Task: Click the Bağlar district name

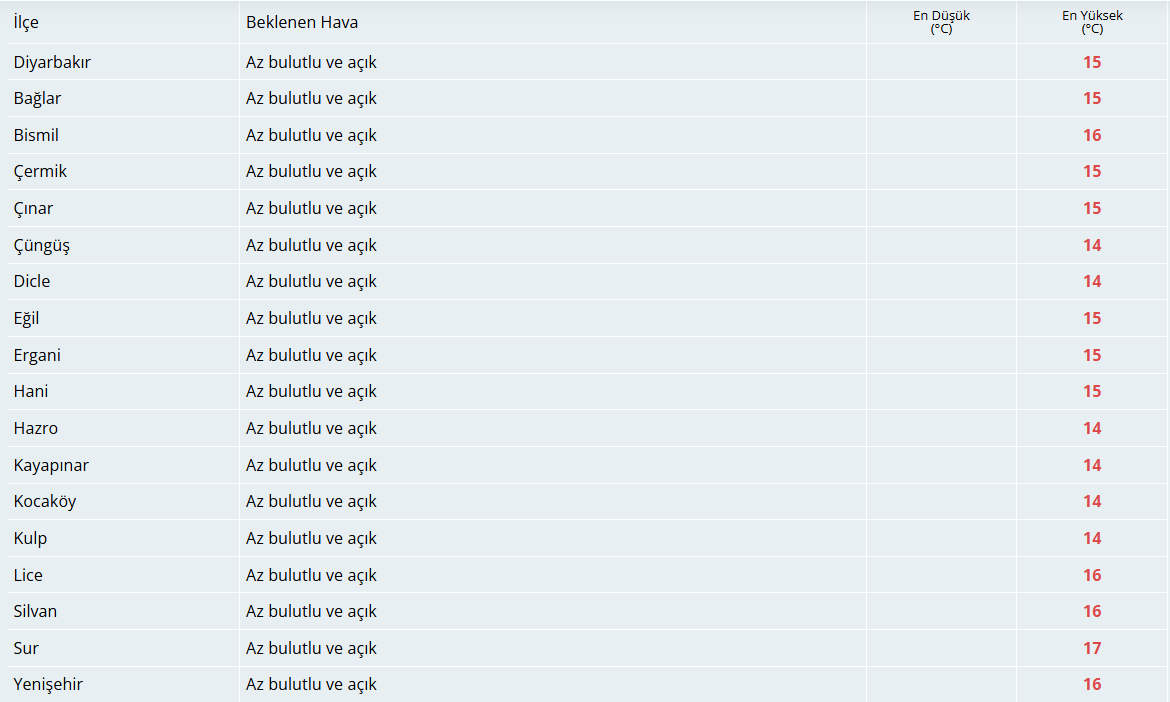Action: pyautogui.click(x=37, y=98)
